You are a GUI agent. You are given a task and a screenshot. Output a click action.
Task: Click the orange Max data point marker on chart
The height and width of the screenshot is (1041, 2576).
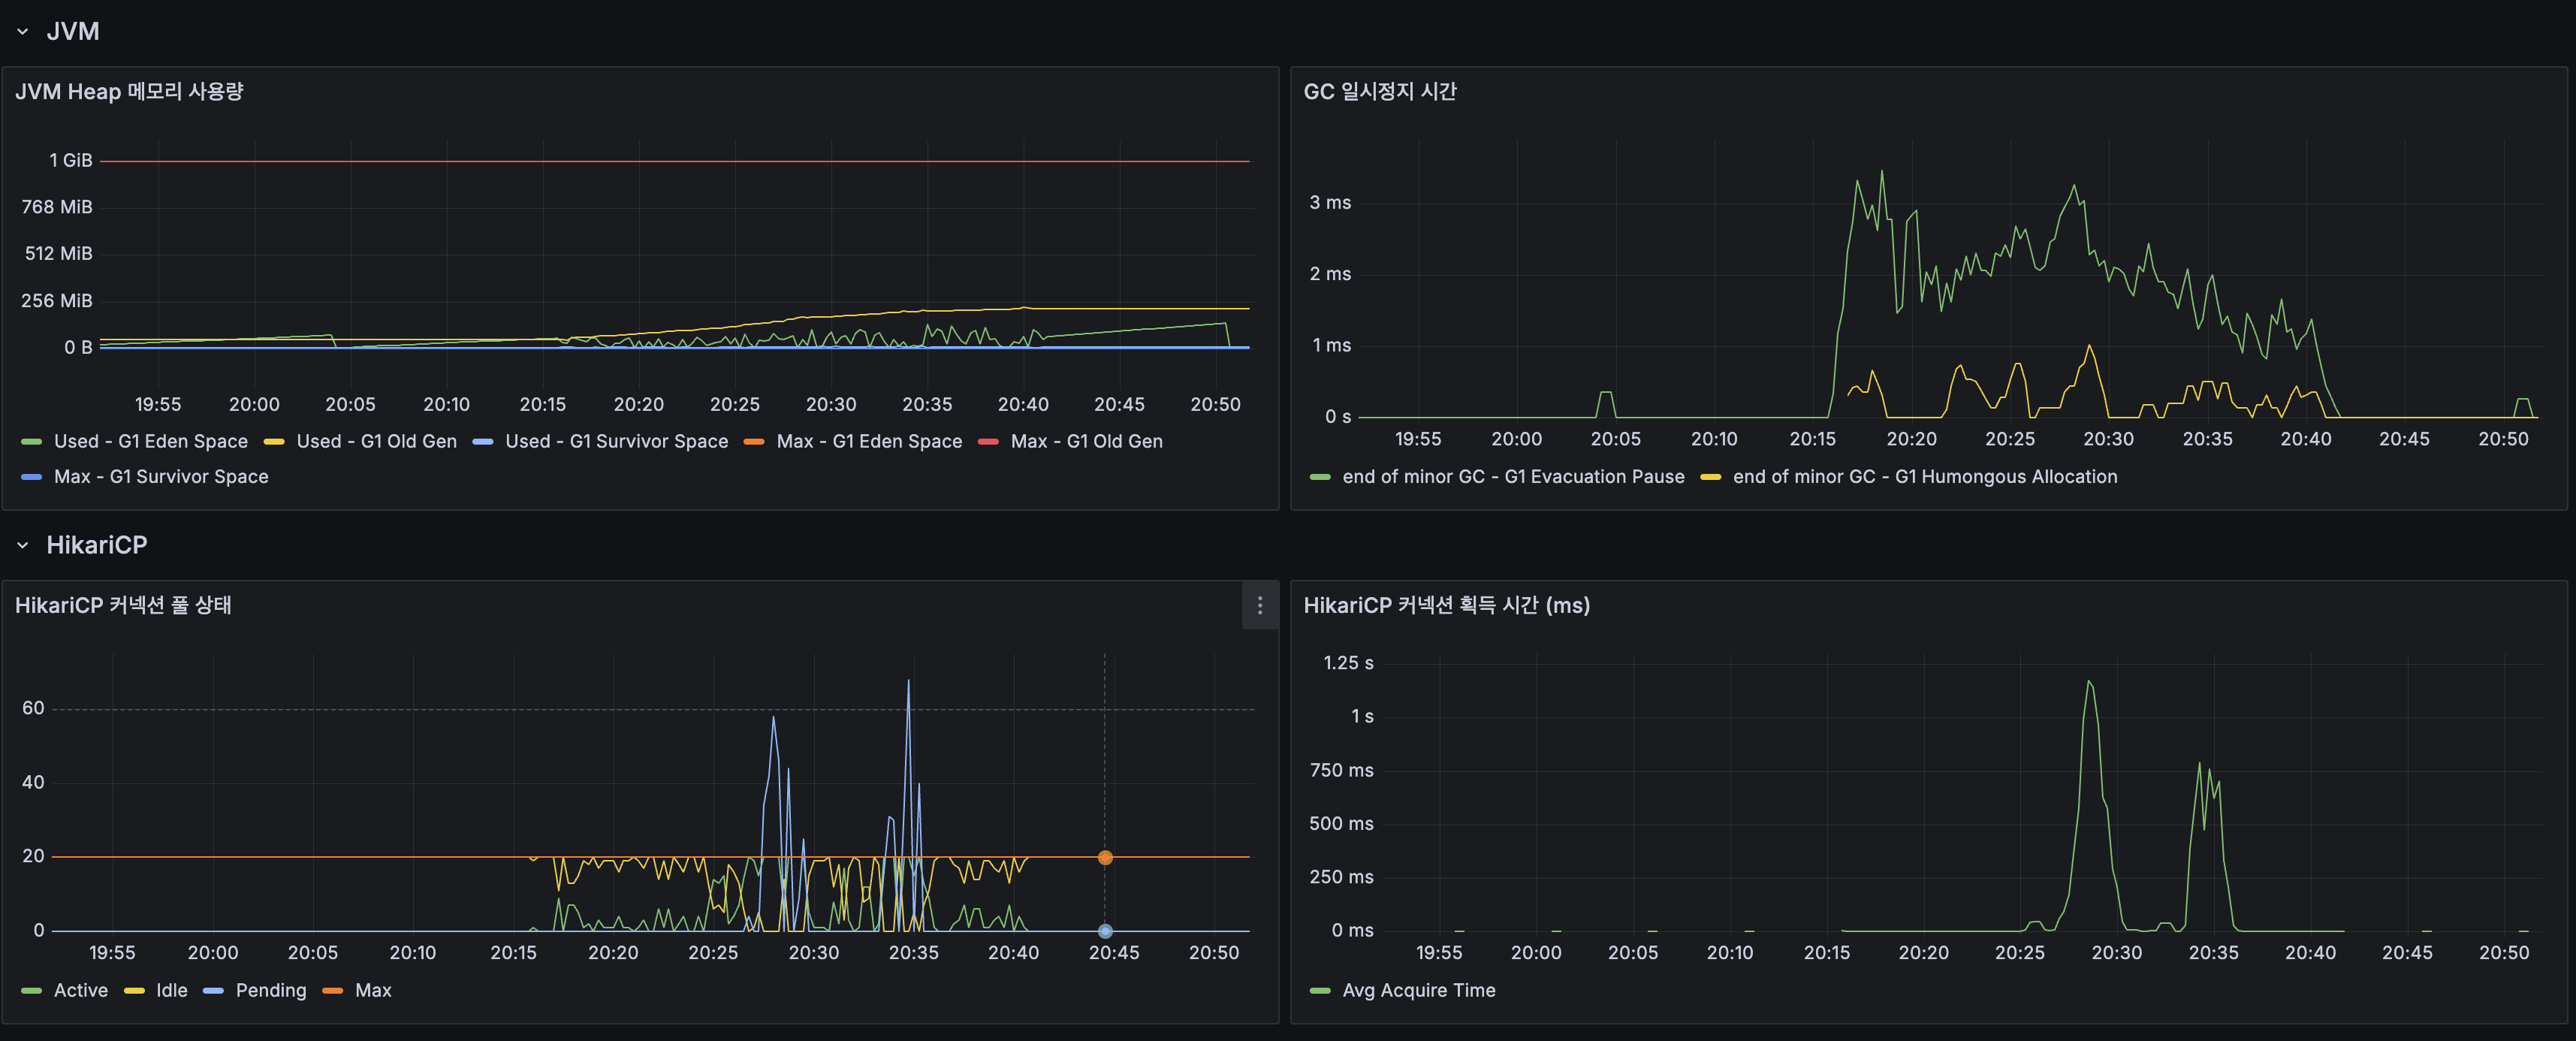[x=1104, y=857]
